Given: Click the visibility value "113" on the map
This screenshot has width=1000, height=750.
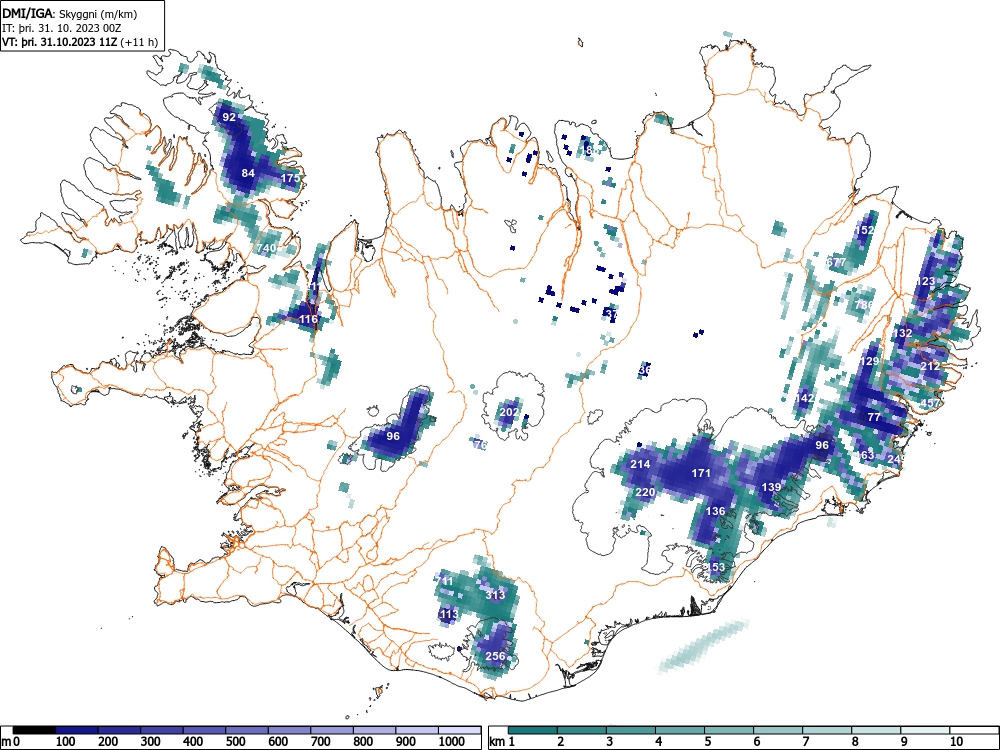Looking at the screenshot, I should pyautogui.click(x=448, y=614).
